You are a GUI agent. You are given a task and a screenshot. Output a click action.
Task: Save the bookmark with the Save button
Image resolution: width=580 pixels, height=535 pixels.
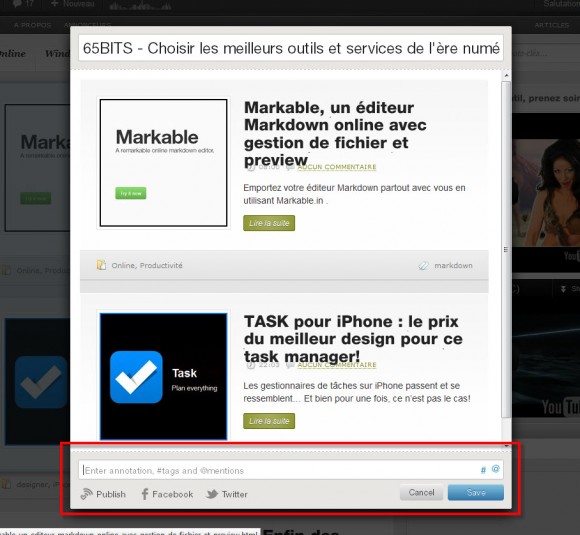point(476,492)
